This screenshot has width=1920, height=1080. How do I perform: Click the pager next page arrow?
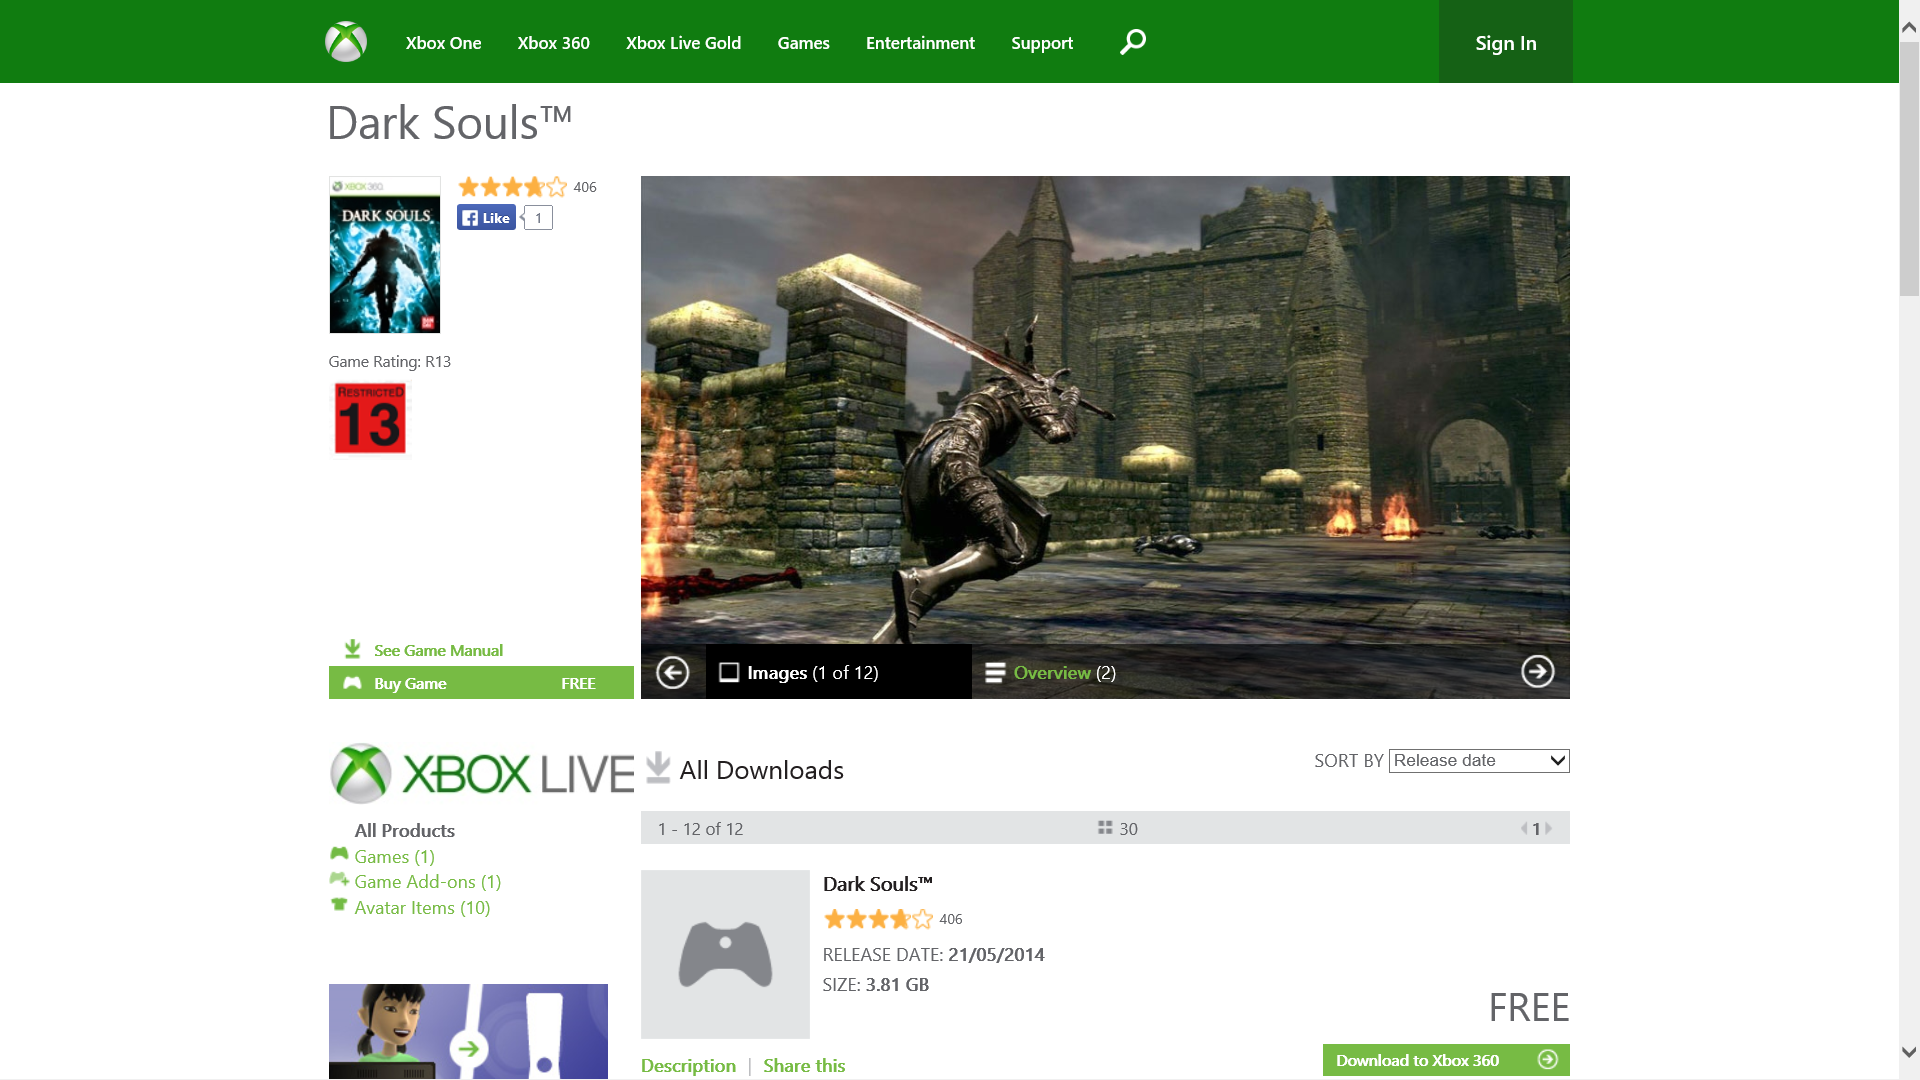[x=1549, y=828]
